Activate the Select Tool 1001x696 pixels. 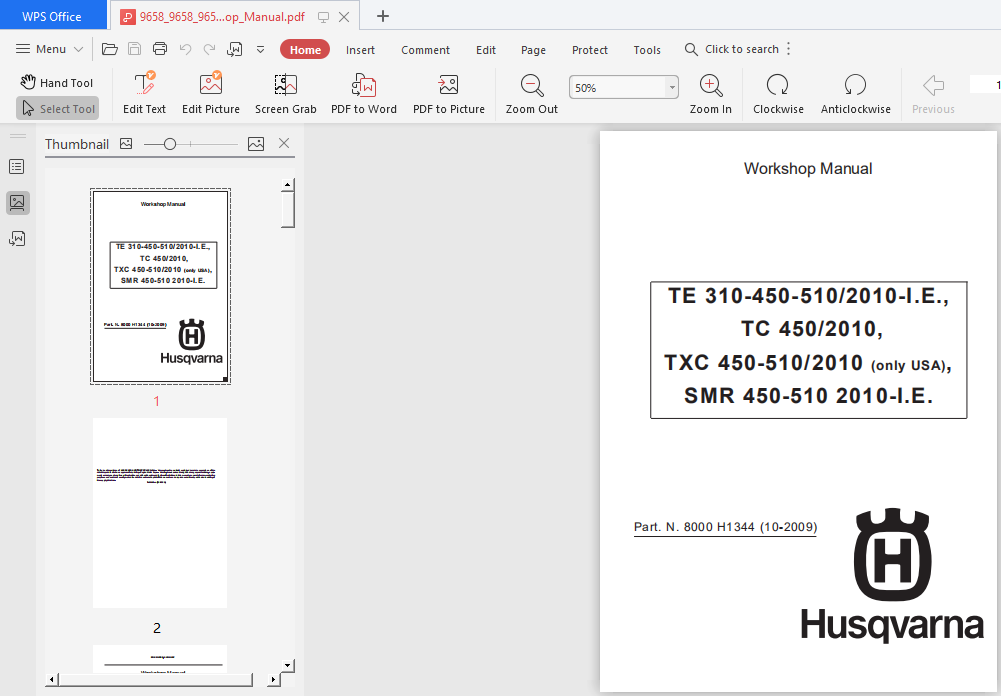(x=57, y=109)
